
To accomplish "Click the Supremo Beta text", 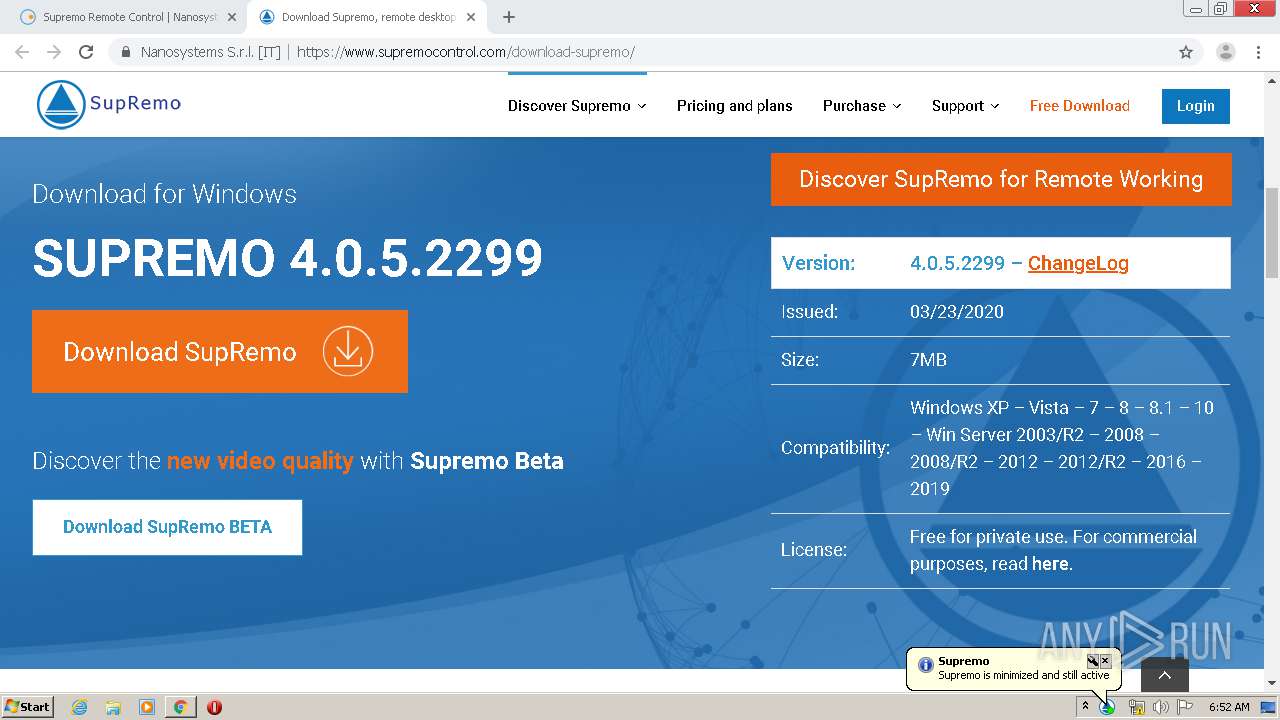I will [487, 461].
